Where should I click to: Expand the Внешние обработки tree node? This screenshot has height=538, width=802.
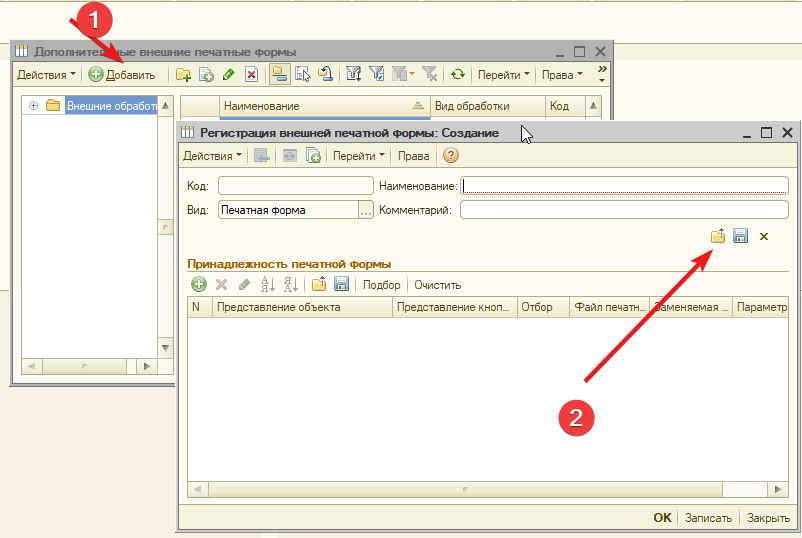pos(33,106)
